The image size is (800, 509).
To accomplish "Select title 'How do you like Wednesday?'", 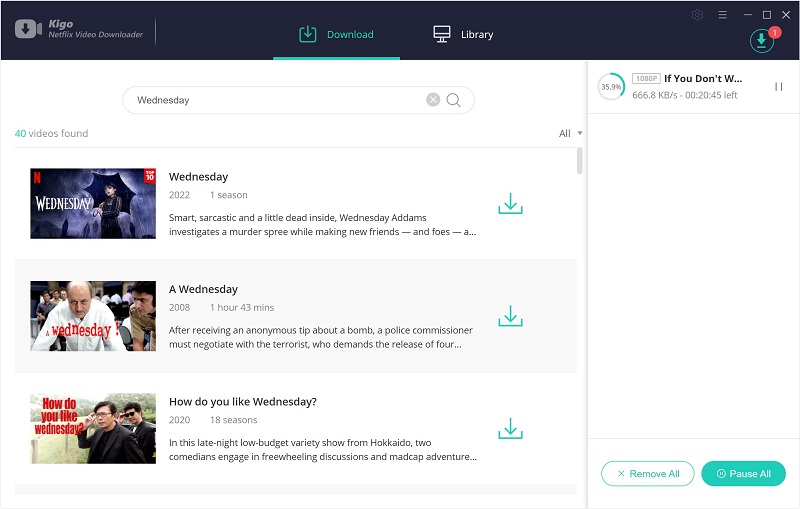I will coord(243,402).
